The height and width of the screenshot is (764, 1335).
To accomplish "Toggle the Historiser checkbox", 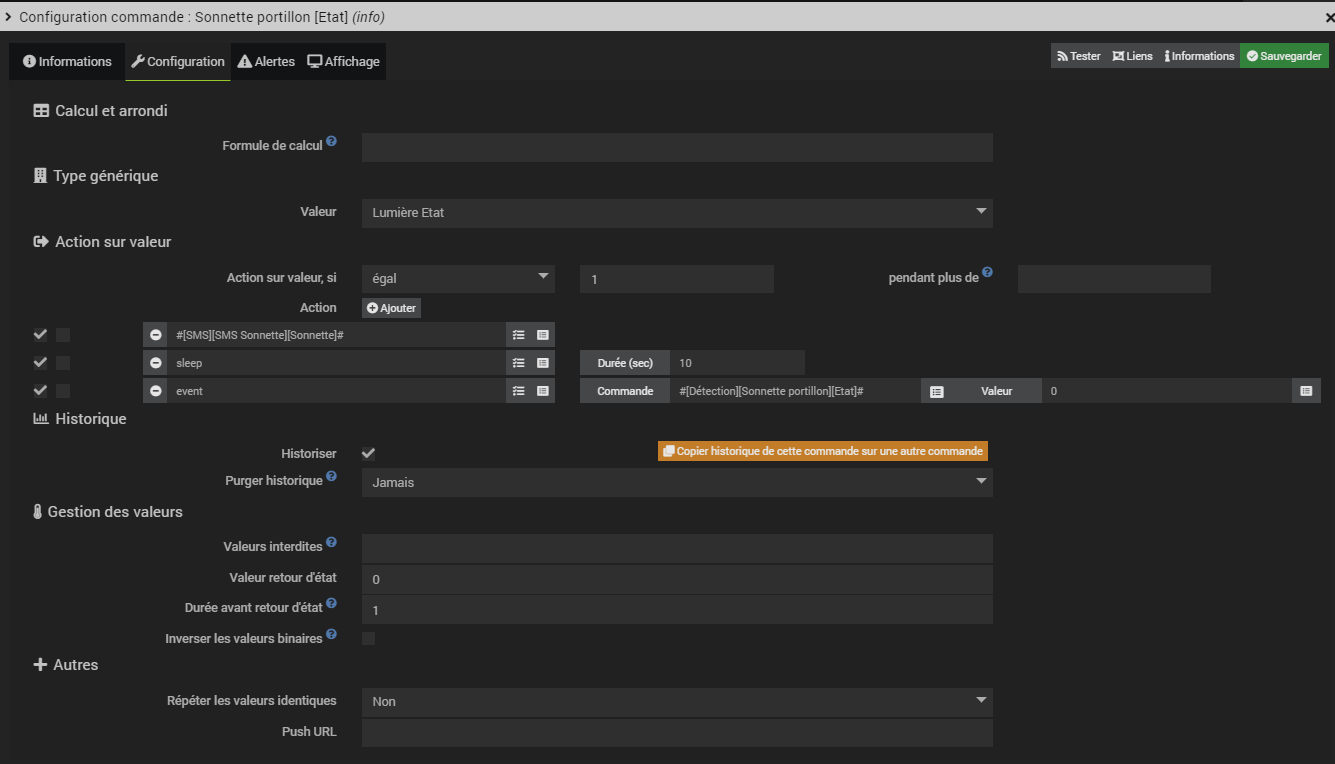I will [x=368, y=454].
